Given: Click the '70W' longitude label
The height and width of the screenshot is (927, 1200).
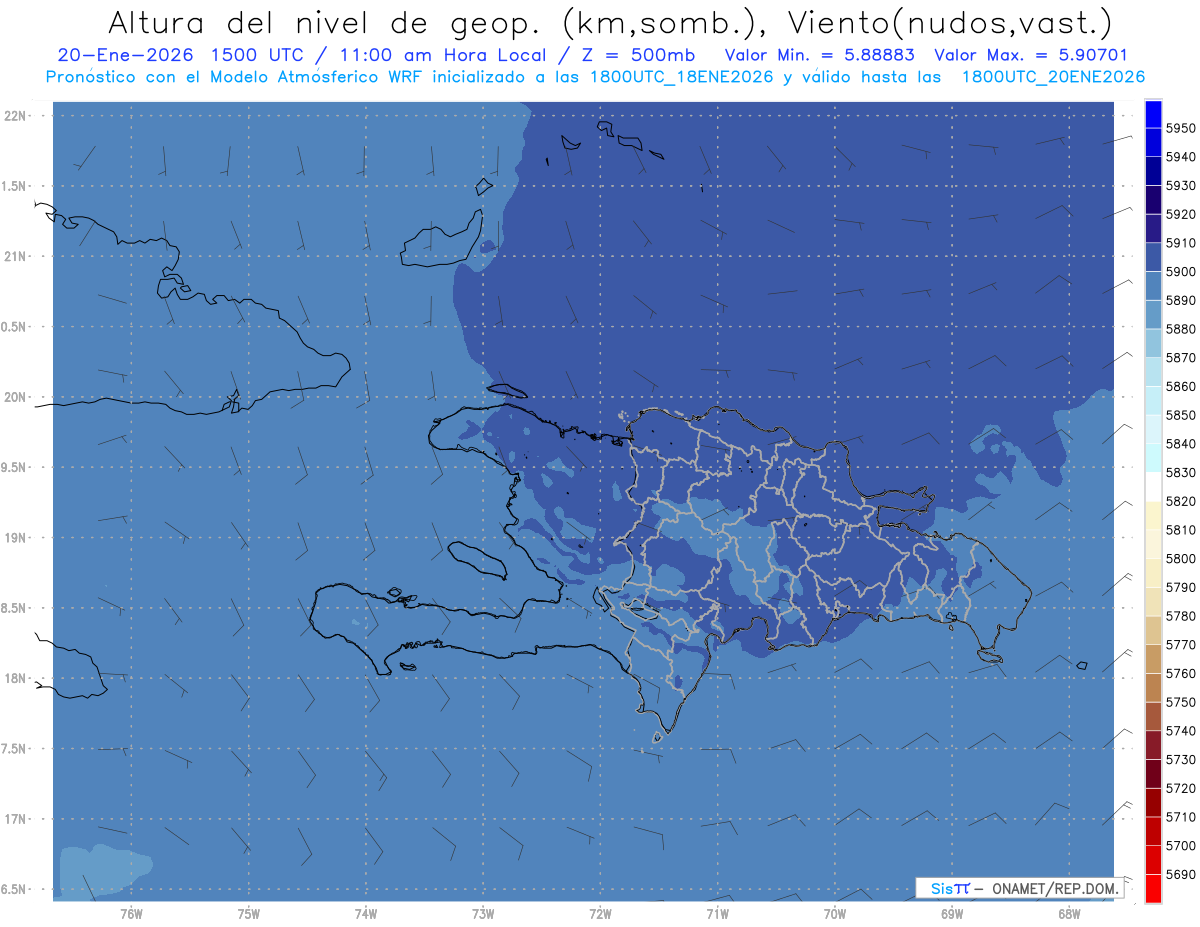Looking at the screenshot, I should [x=835, y=914].
